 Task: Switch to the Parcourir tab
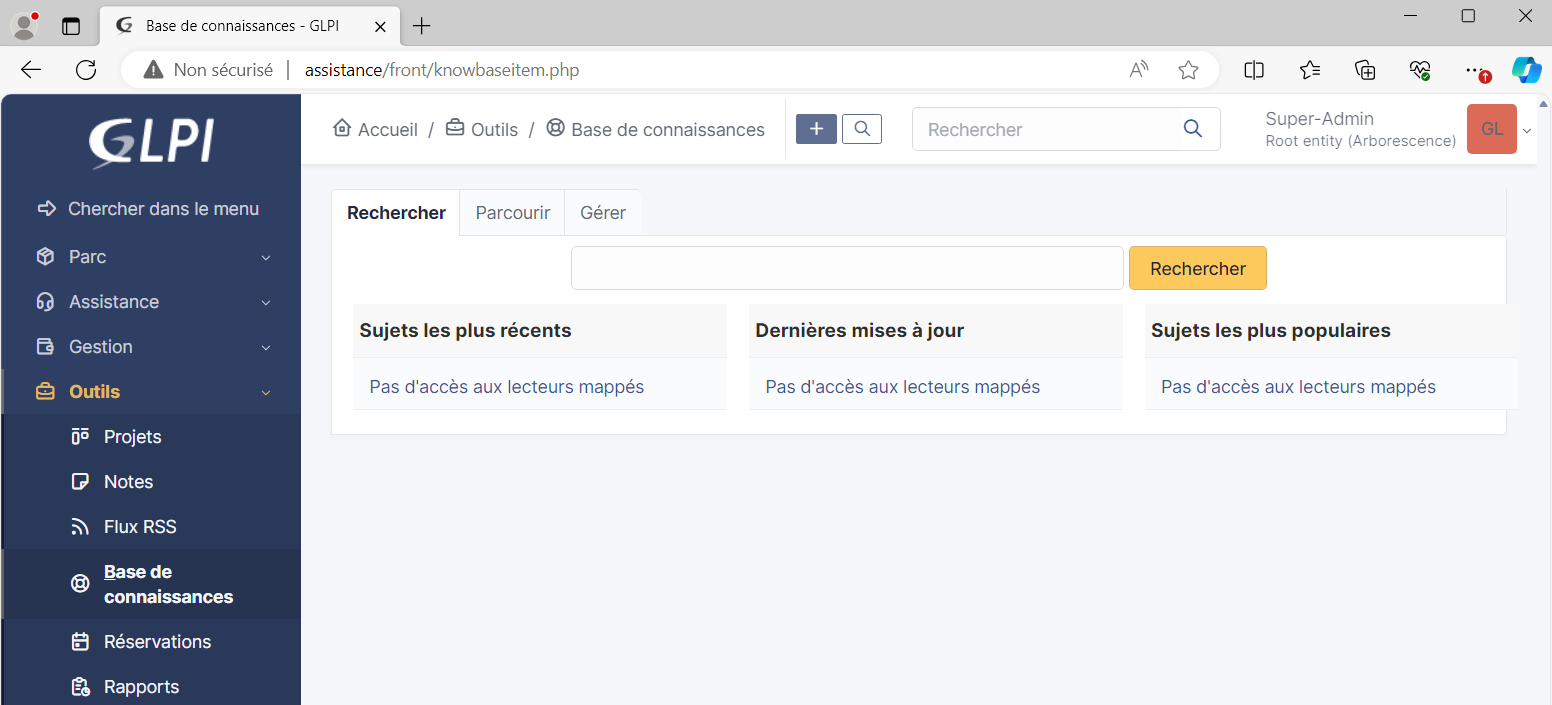[x=512, y=213]
